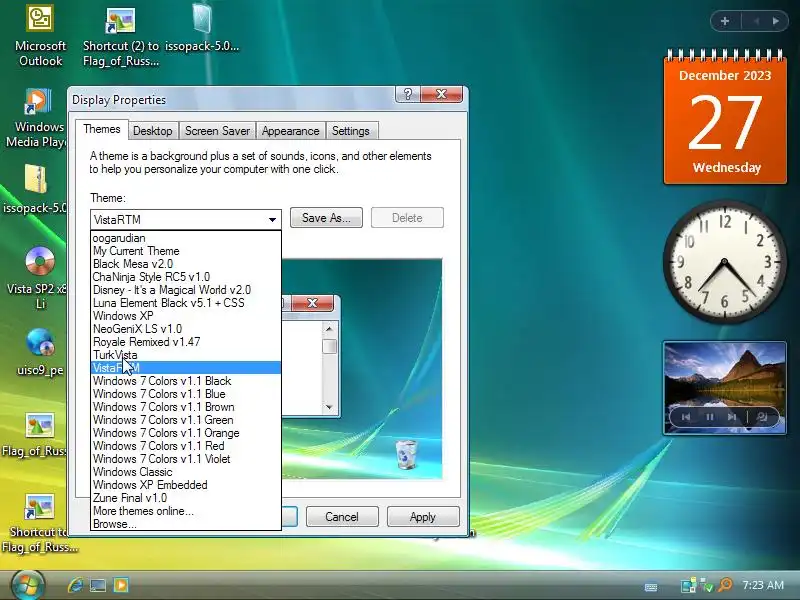
Task: Choose the TurkVista theme
Action: [x=186, y=355]
